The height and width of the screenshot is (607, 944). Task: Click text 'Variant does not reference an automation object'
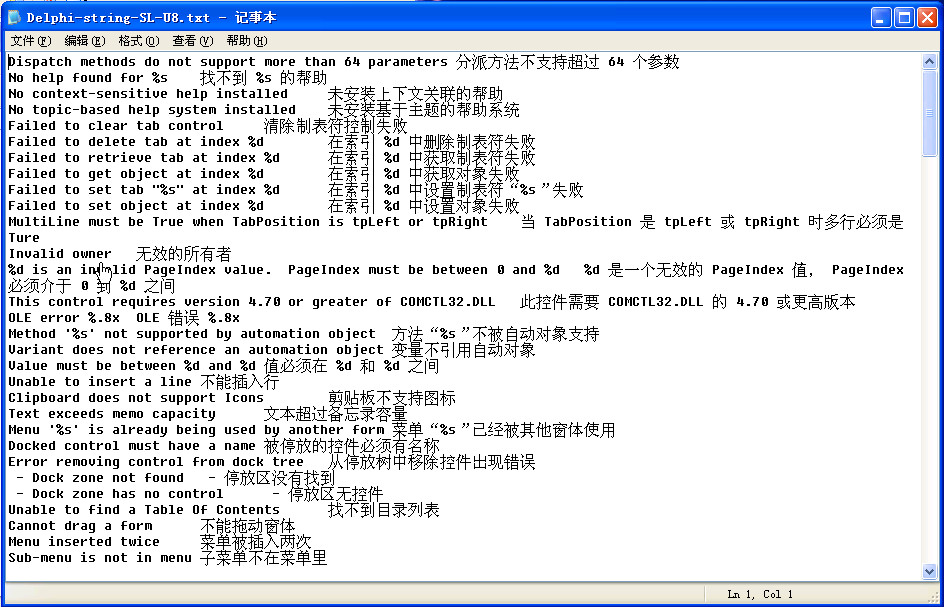(x=196, y=350)
